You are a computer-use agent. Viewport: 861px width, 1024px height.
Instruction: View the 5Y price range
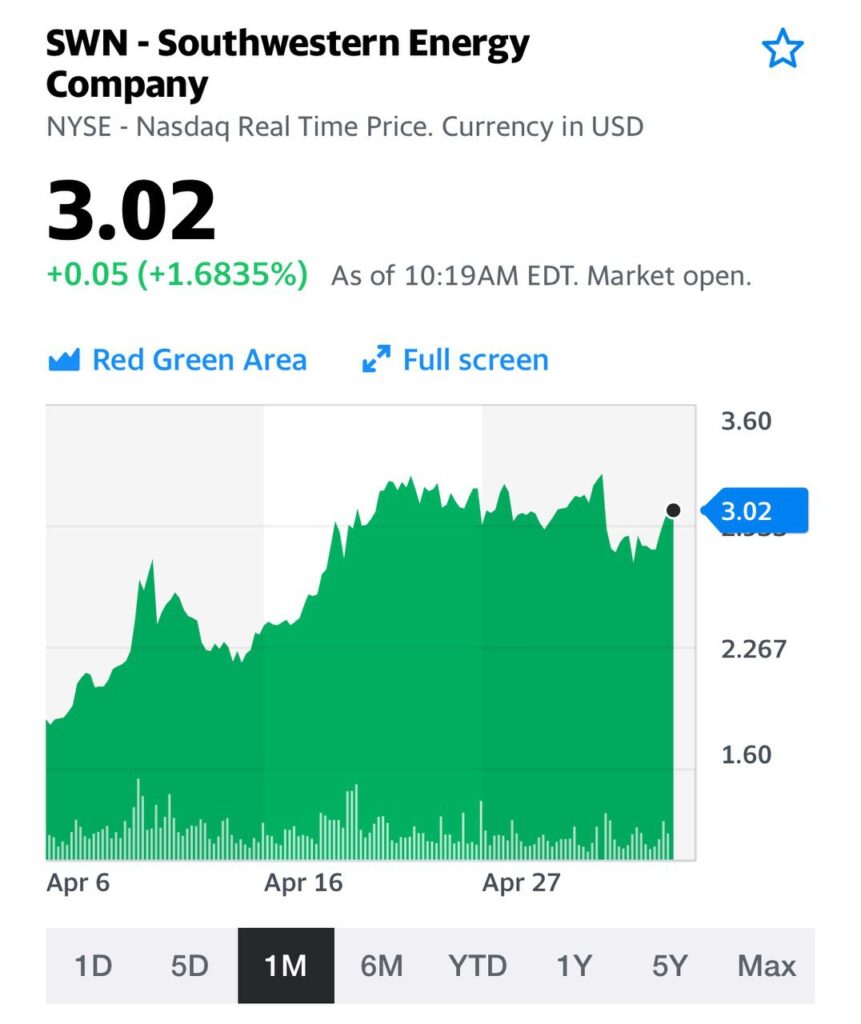(x=670, y=966)
